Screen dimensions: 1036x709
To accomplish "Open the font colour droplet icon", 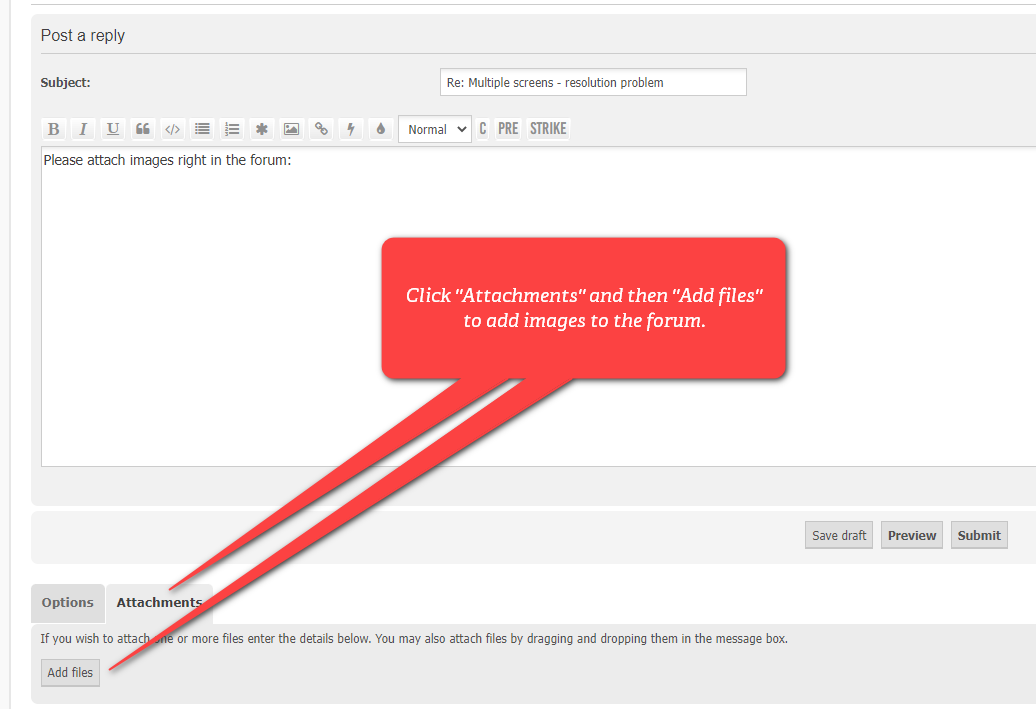I will point(380,129).
